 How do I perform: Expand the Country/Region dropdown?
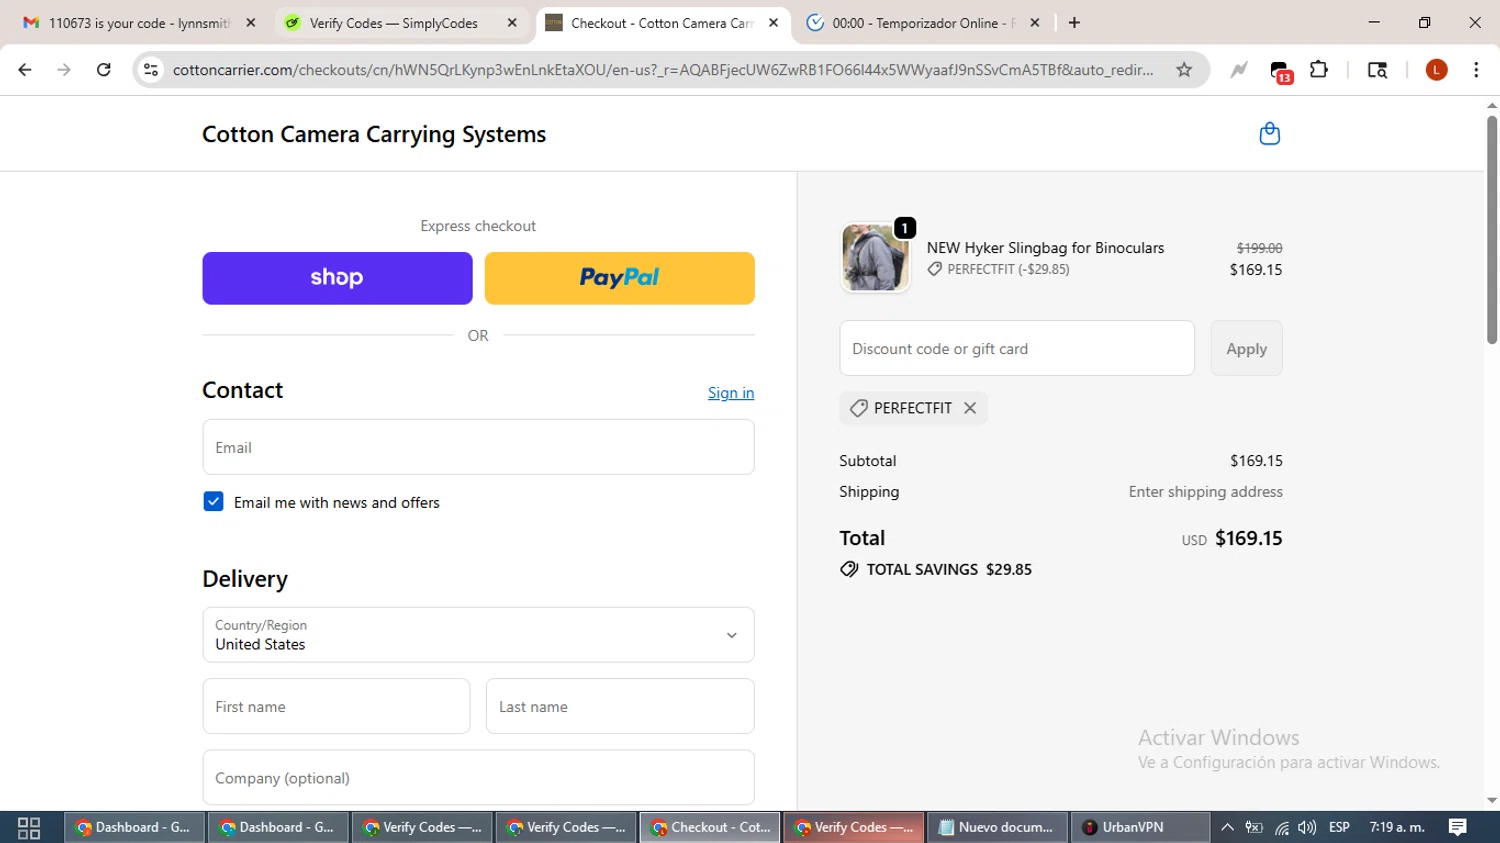pyautogui.click(x=478, y=635)
